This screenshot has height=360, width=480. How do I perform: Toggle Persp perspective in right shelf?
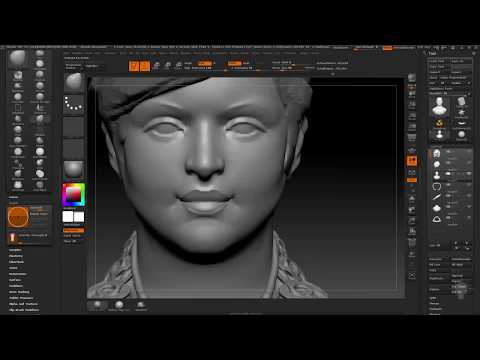point(412,138)
